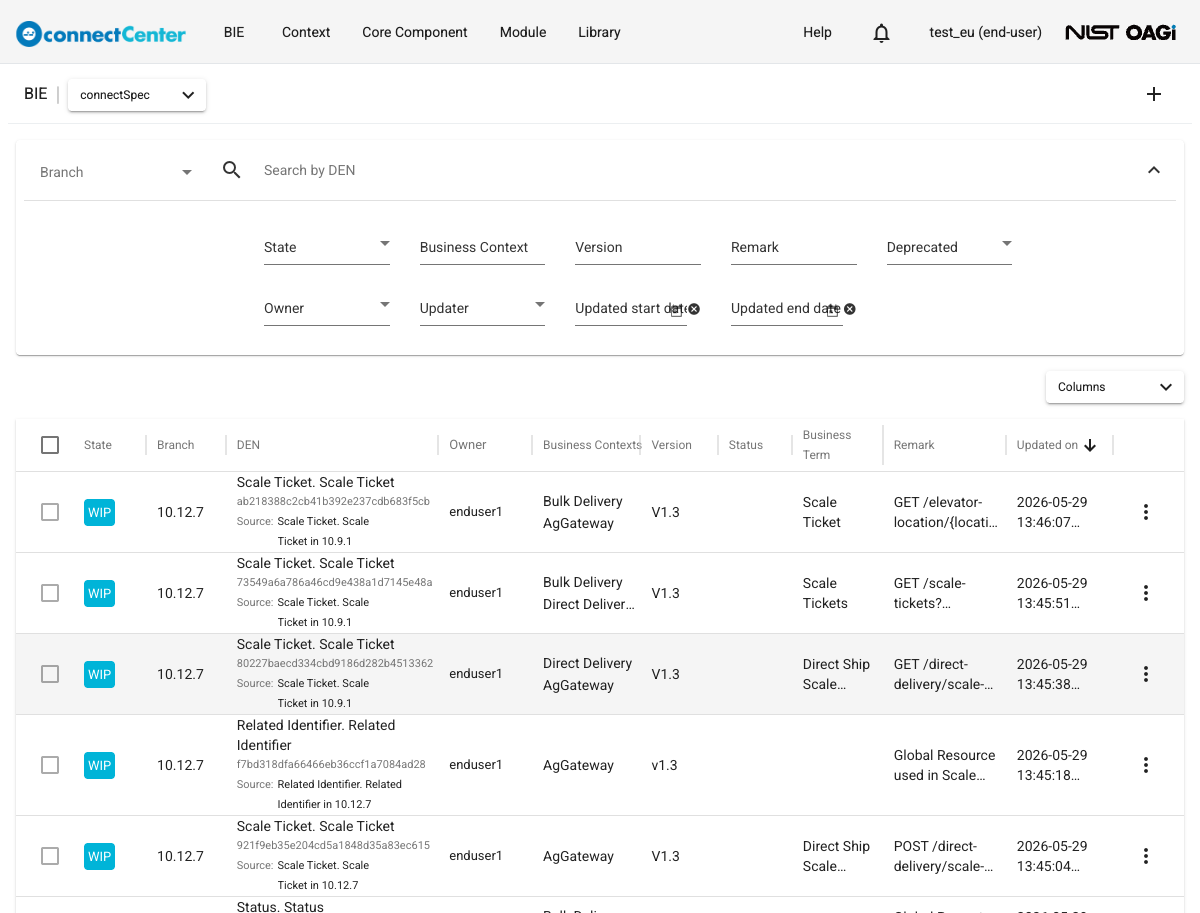This screenshot has height=913, width=1200.
Task: Open row menu for POST /direct-delivery BIE
Action: 1146,856
